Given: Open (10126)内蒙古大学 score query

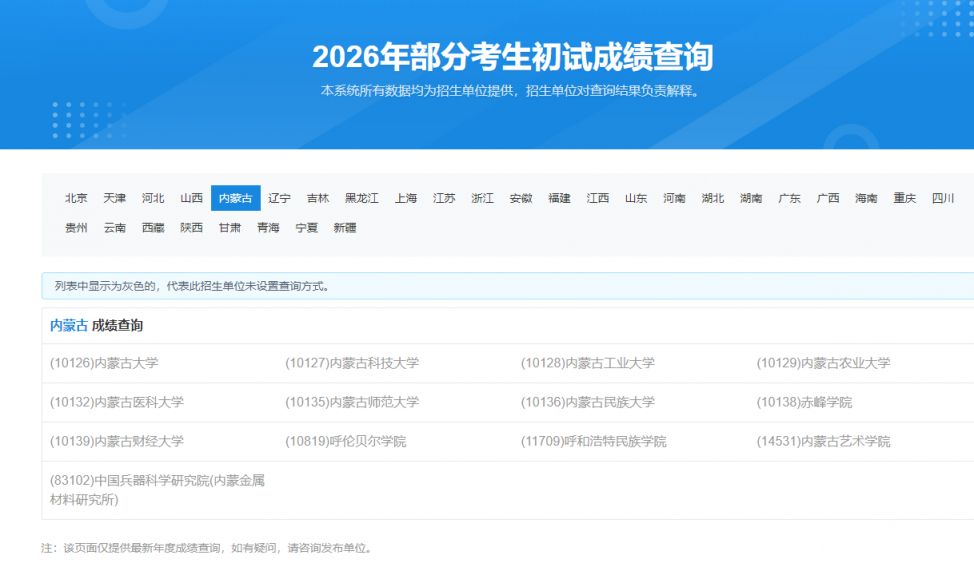Looking at the screenshot, I should 104,363.
